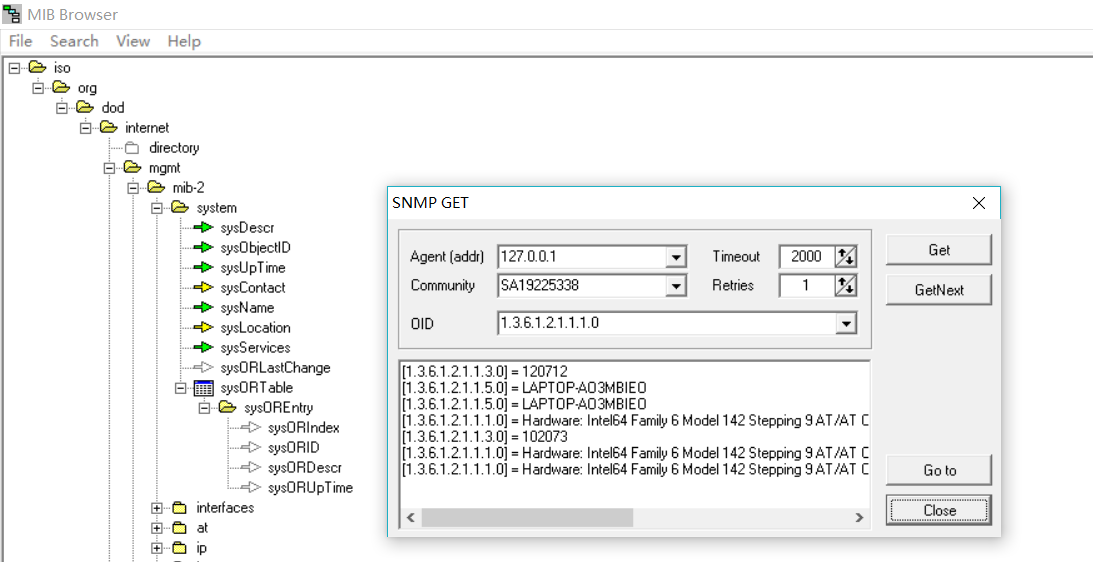Image resolution: width=1093 pixels, height=562 pixels.
Task: Click the iso folder icon
Action: (38, 68)
